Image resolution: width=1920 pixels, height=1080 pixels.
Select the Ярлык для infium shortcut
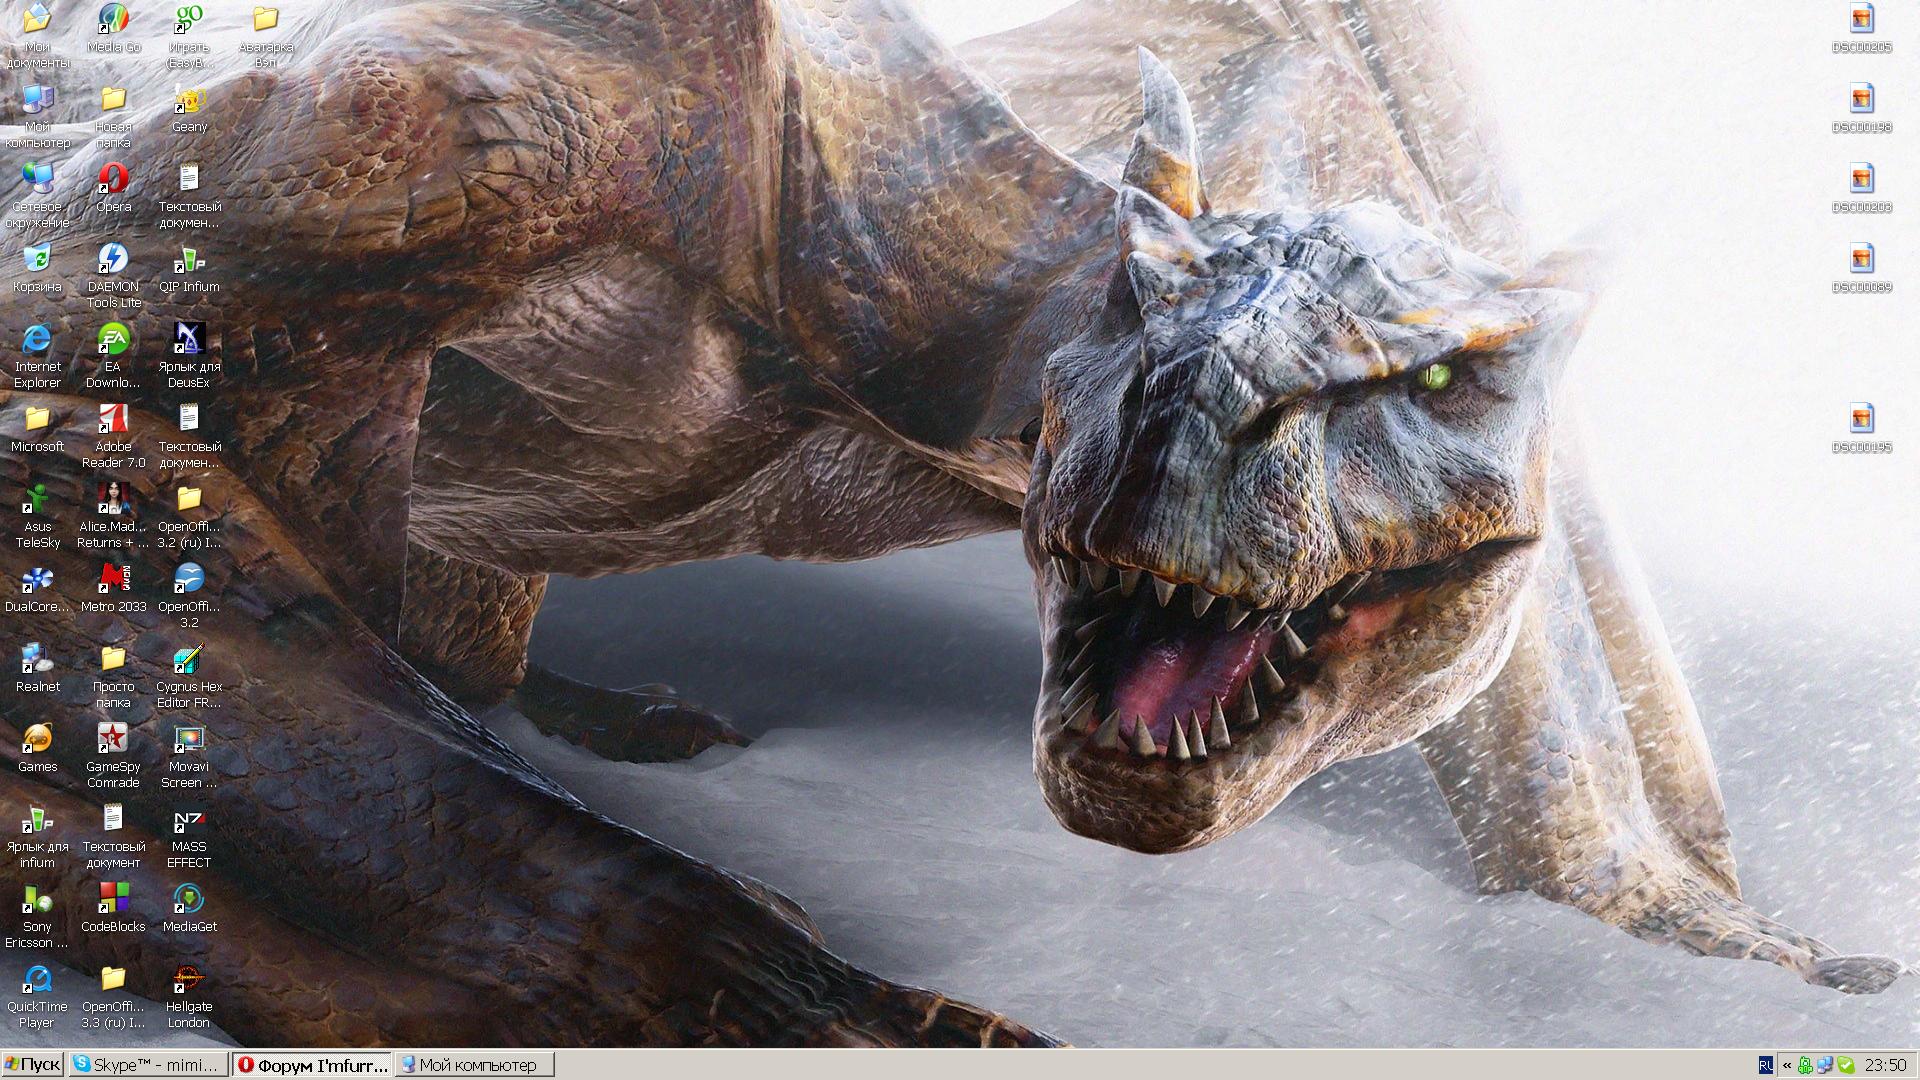[x=37, y=836]
